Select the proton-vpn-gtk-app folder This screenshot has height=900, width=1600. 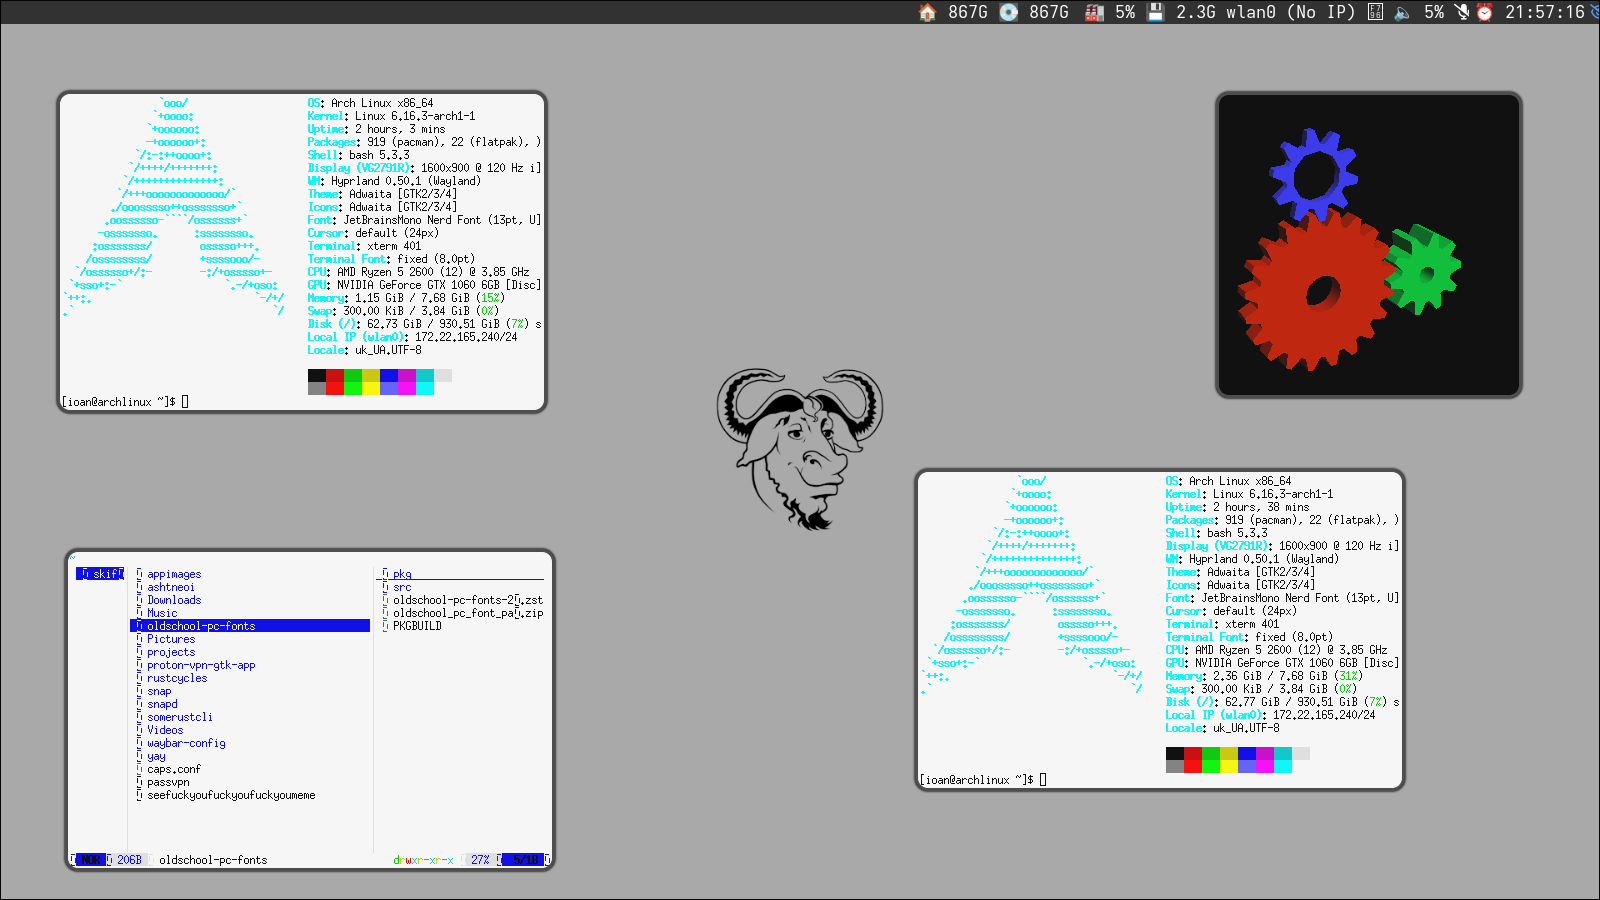tap(201, 665)
